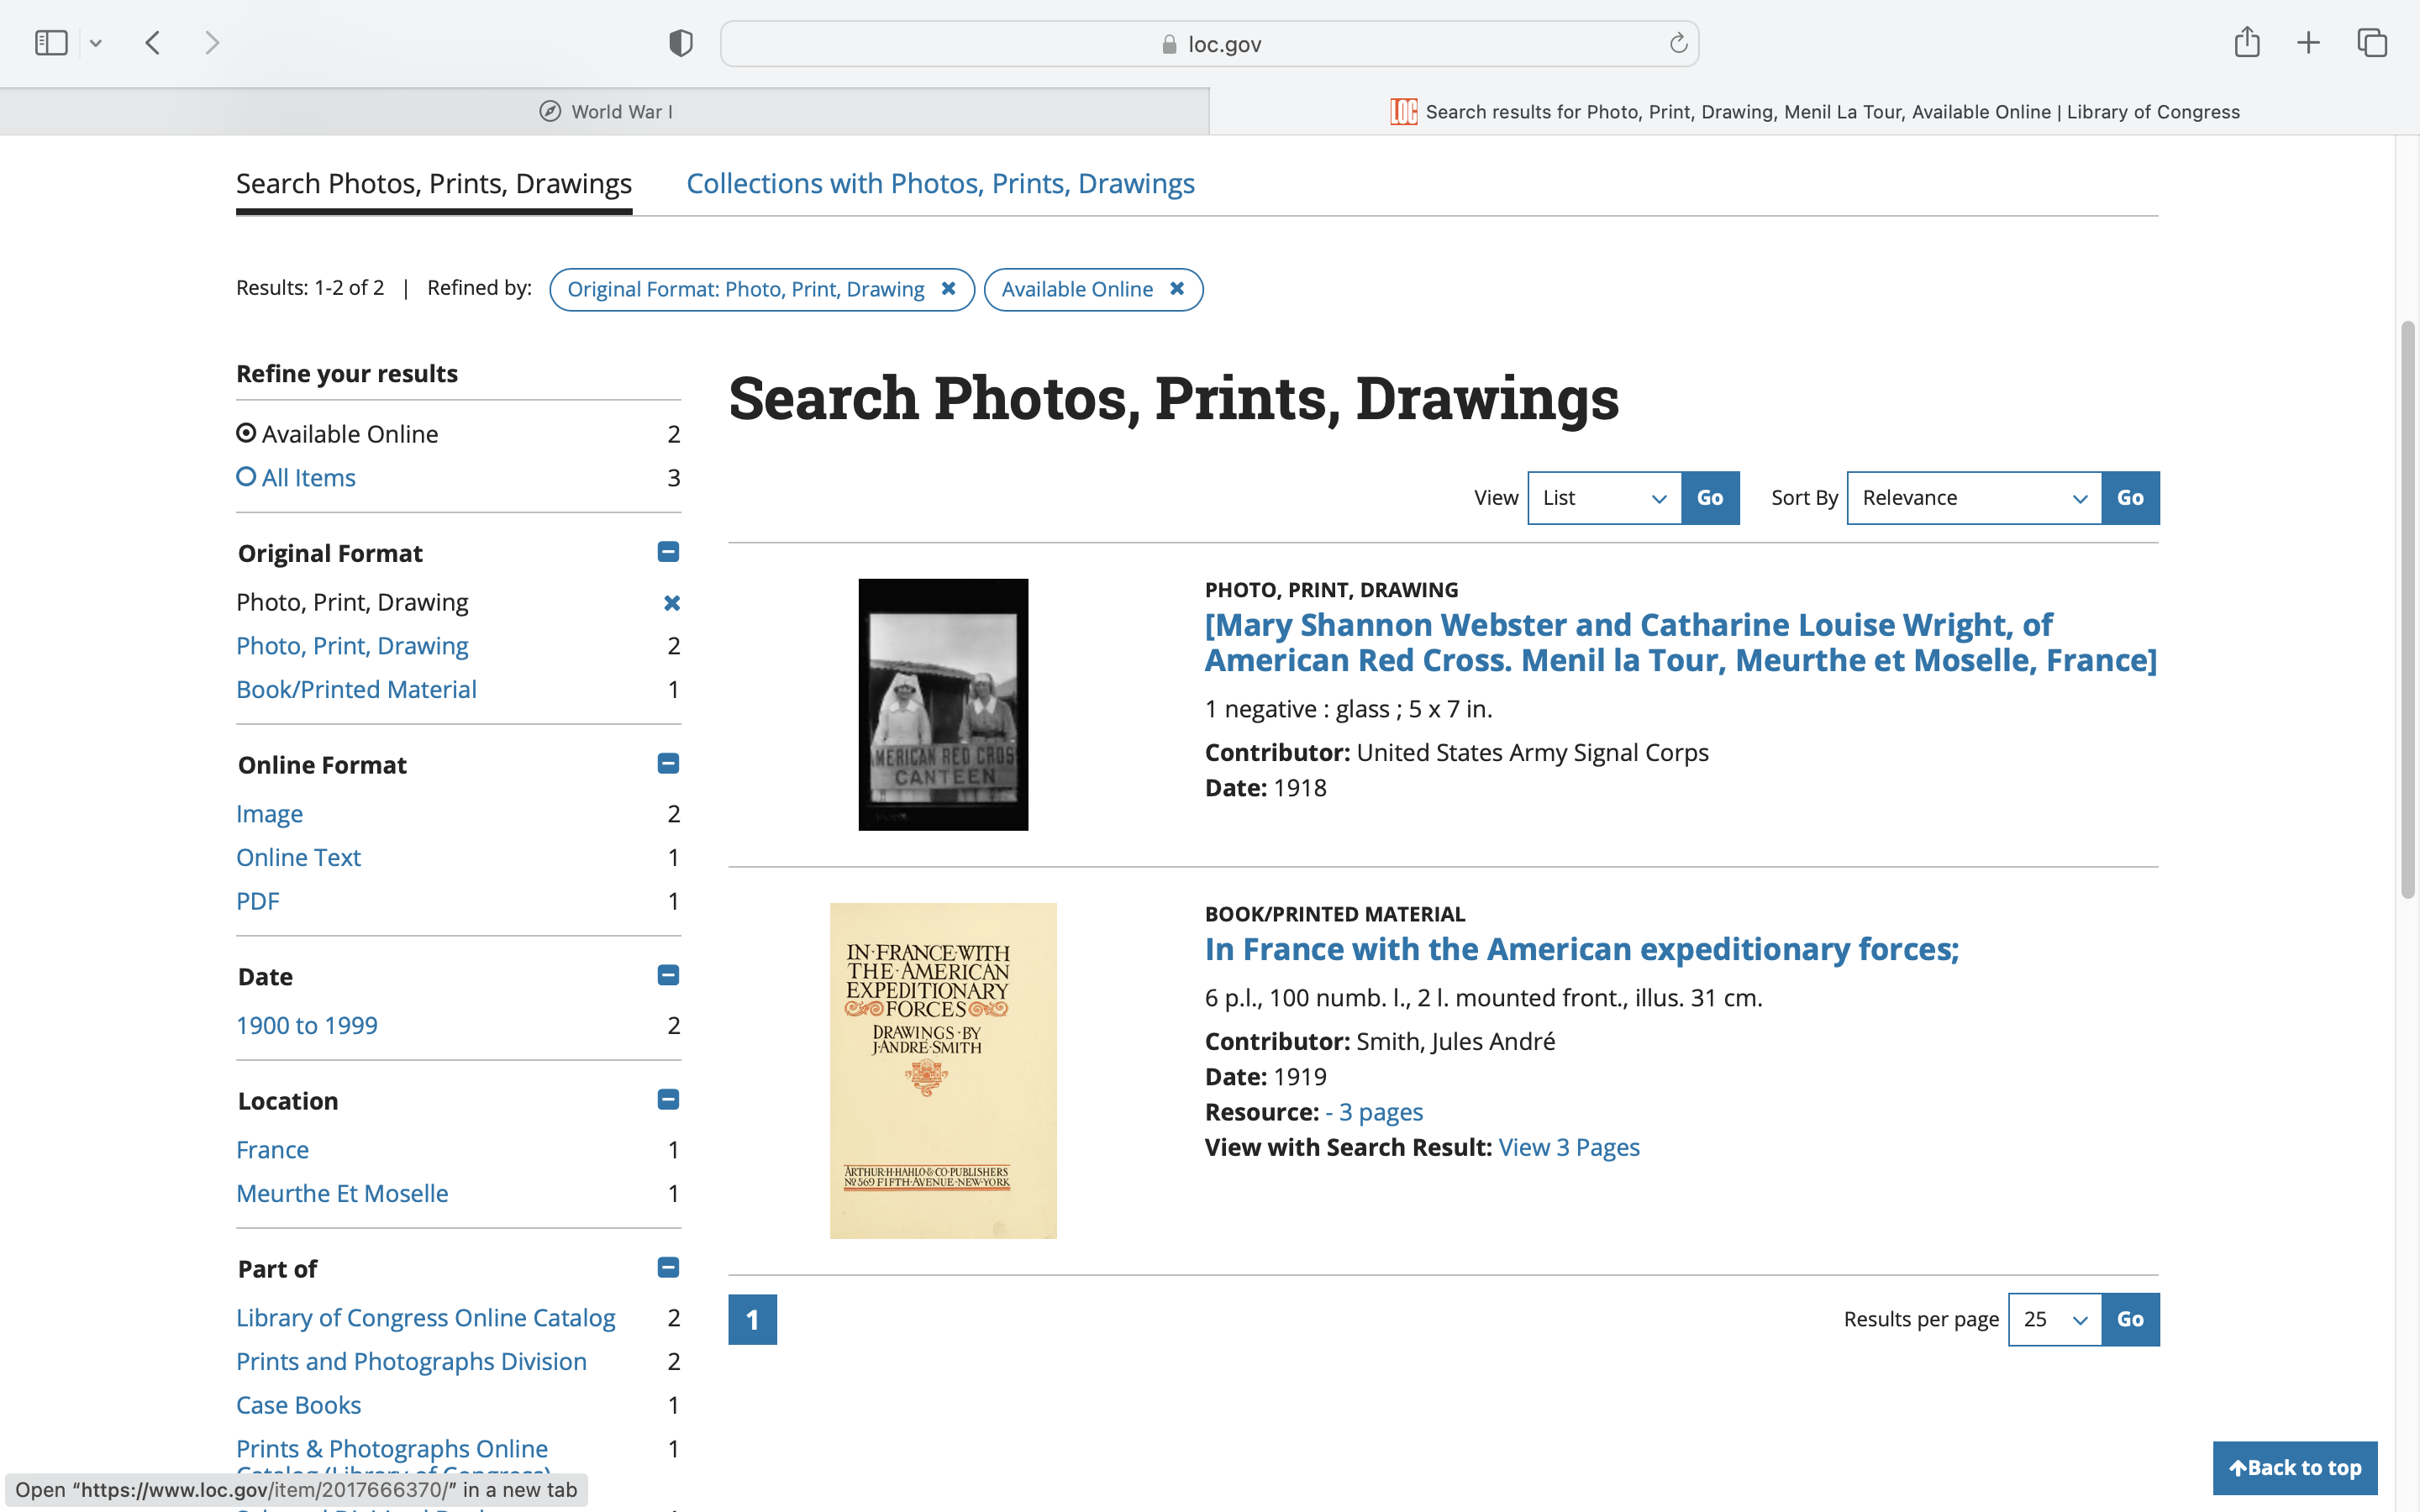
Task: Switch to the World War I tab
Action: 605,112
